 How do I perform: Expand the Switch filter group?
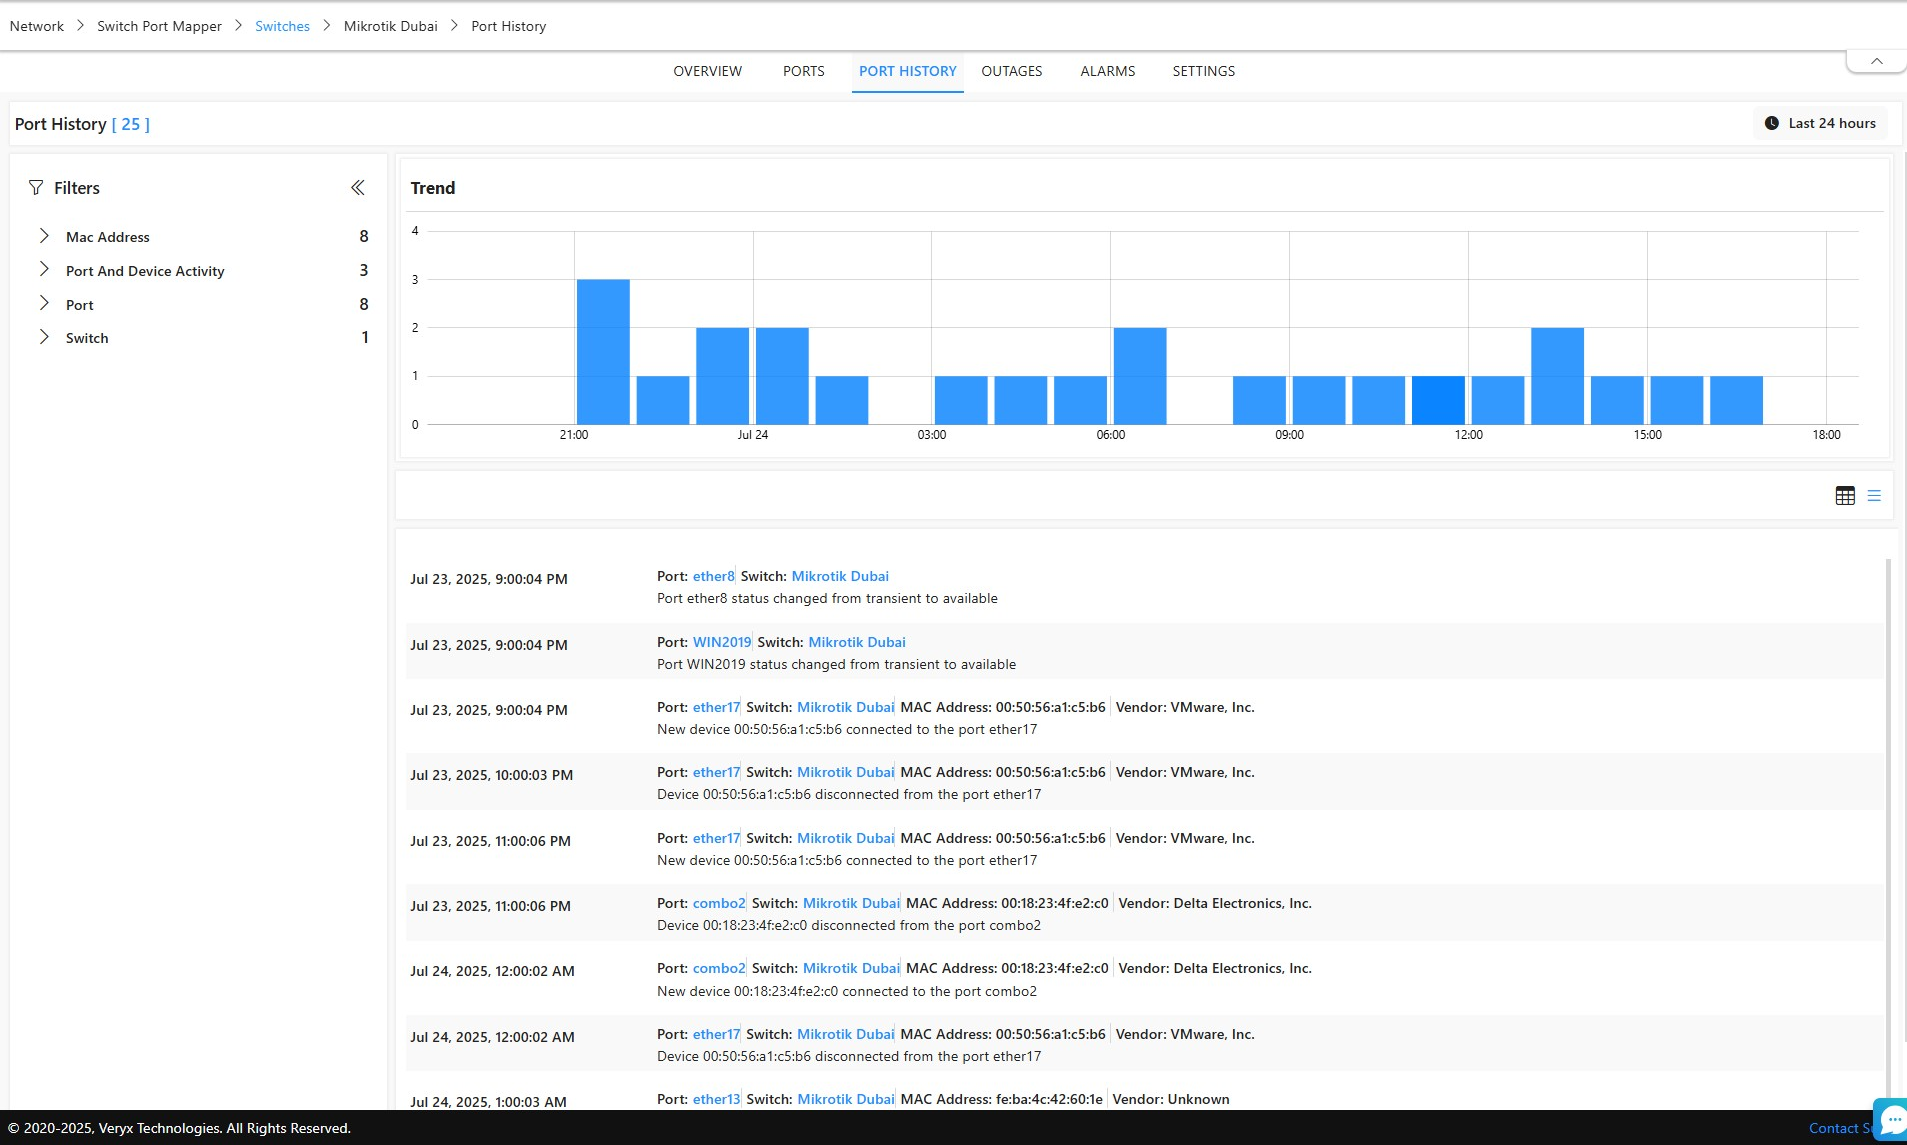tap(44, 338)
